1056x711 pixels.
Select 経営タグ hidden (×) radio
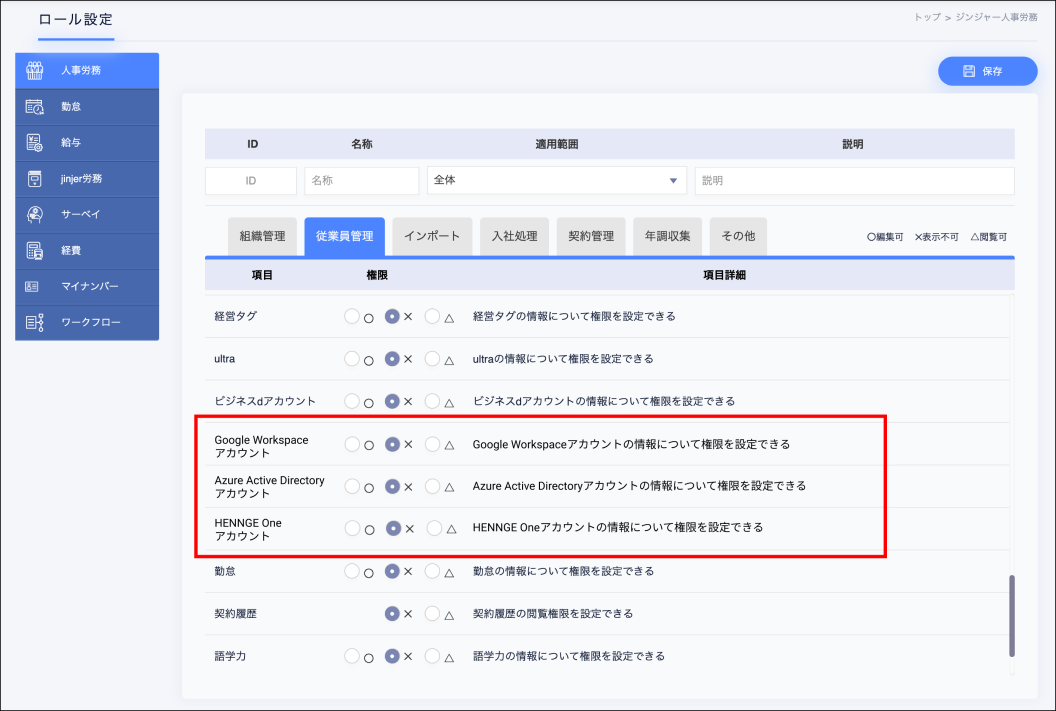(x=392, y=316)
